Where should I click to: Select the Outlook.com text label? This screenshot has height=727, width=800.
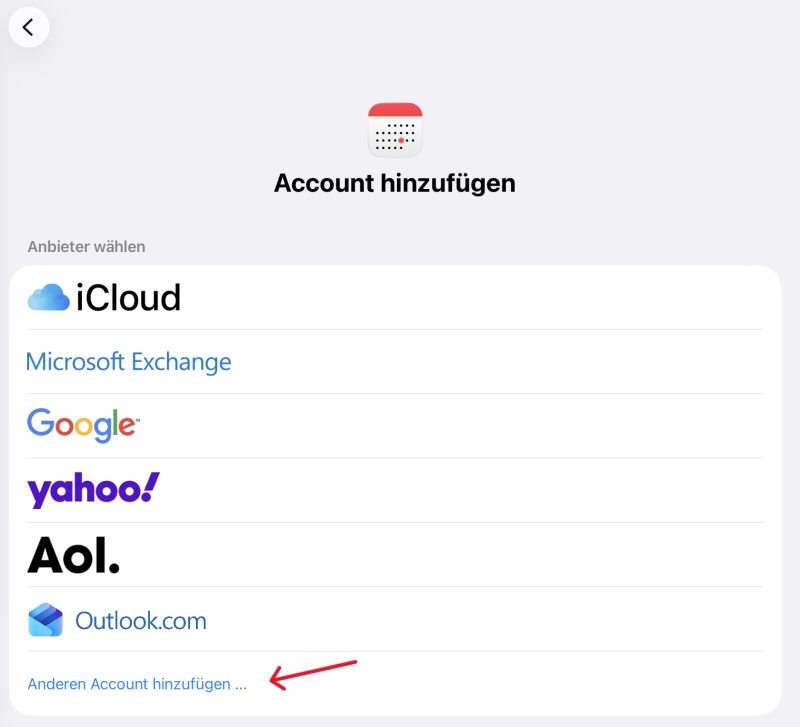point(141,621)
